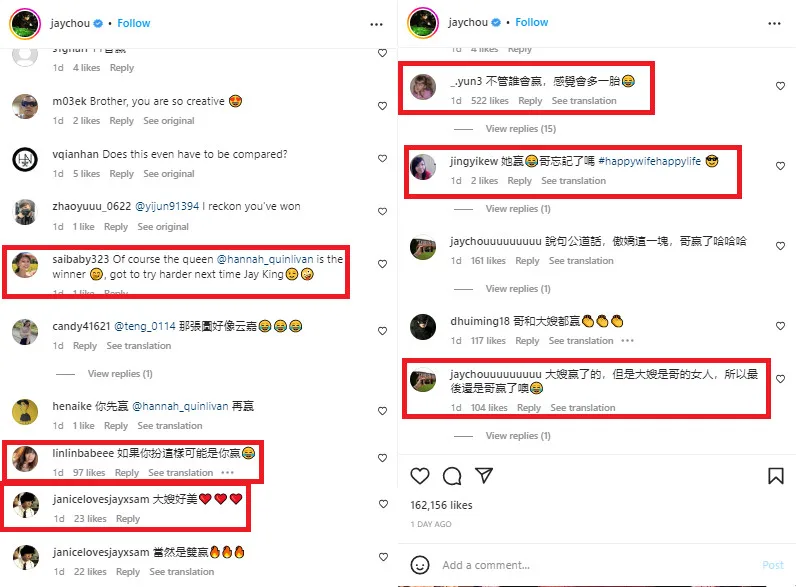Screen dimensions: 796x587
Task: Reply to vqianhan's comment
Action: (x=121, y=174)
